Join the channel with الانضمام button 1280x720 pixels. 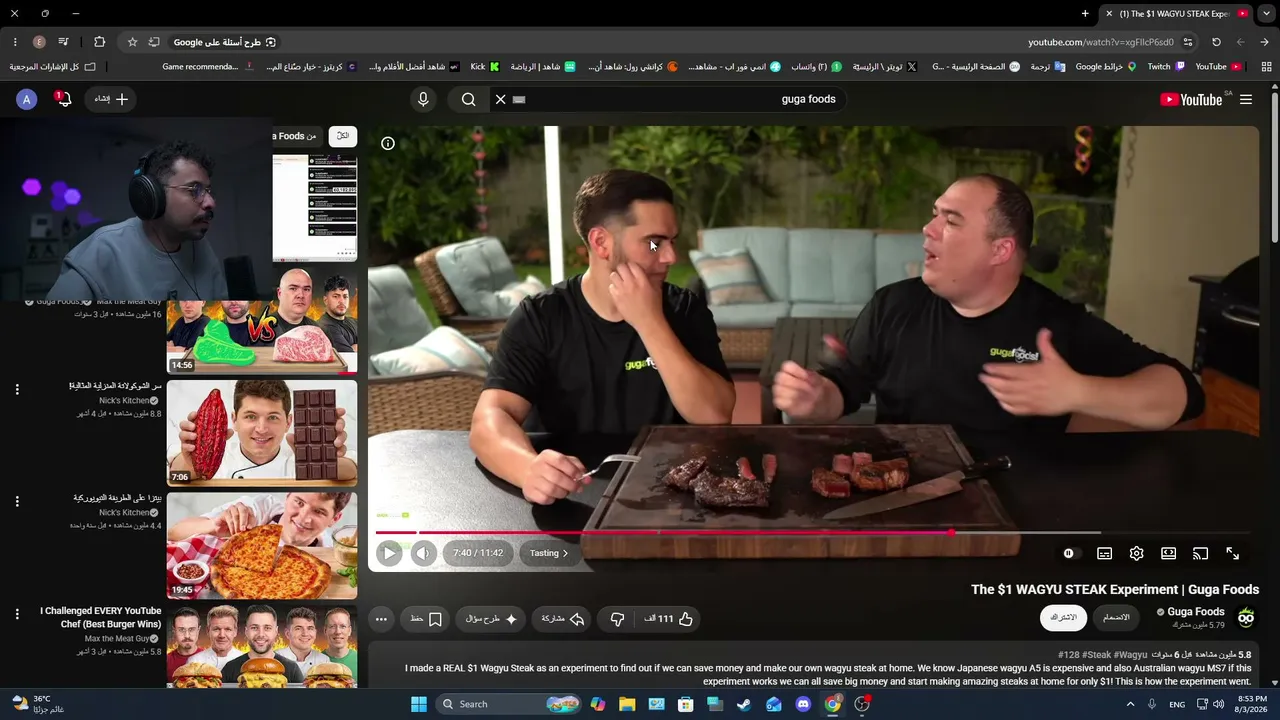[1116, 618]
